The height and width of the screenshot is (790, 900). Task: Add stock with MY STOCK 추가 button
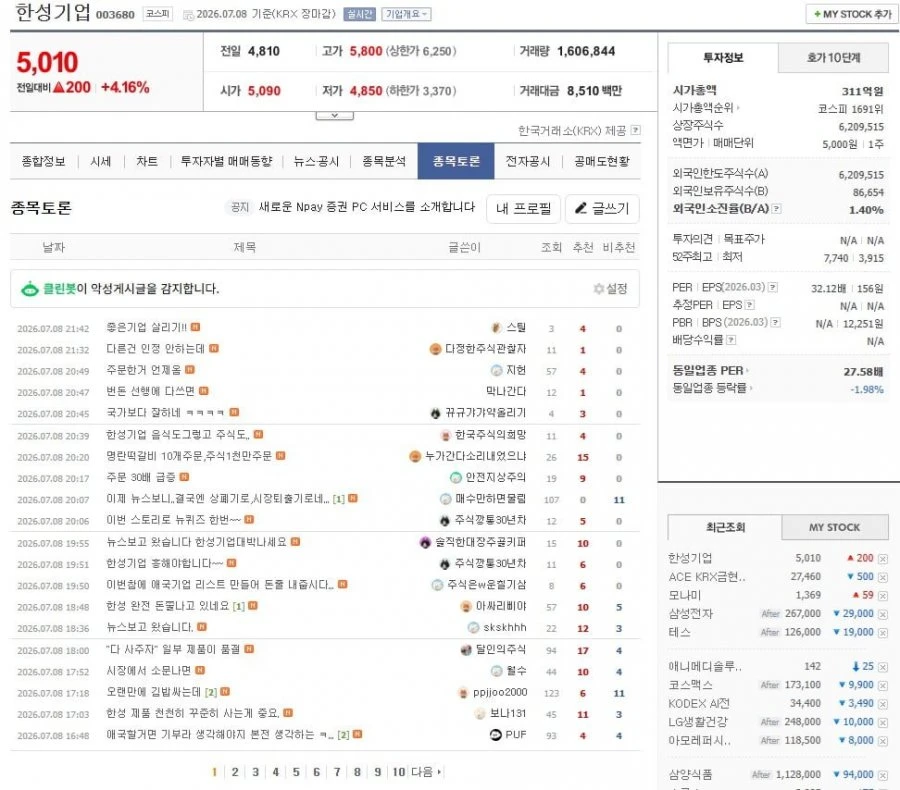(852, 14)
